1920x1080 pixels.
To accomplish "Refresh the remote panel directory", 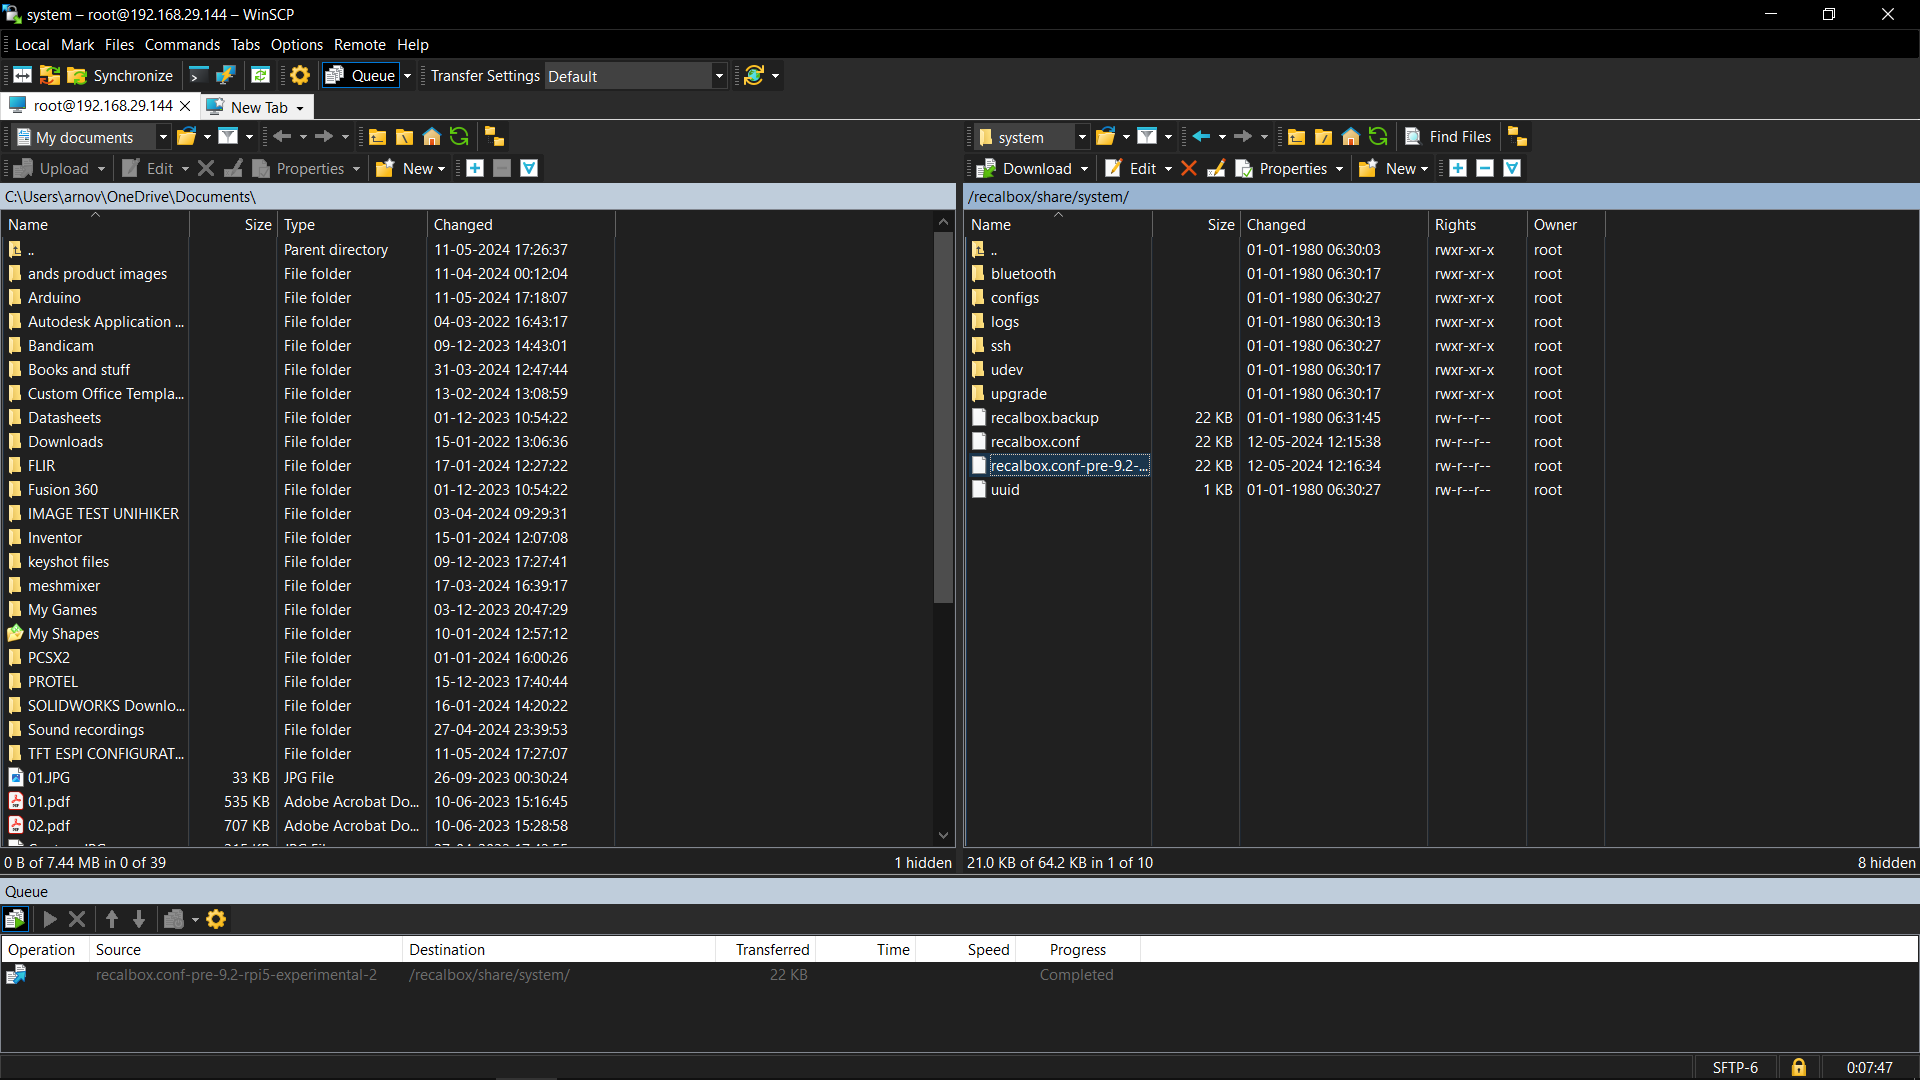I will click(1378, 137).
